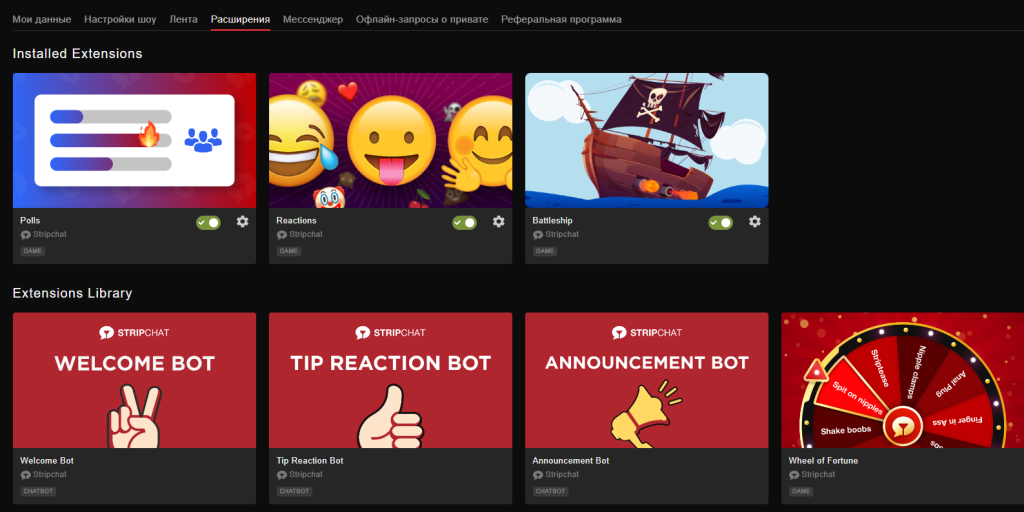Click the CHATBOT tag under Tip Reaction Bot

295,491
